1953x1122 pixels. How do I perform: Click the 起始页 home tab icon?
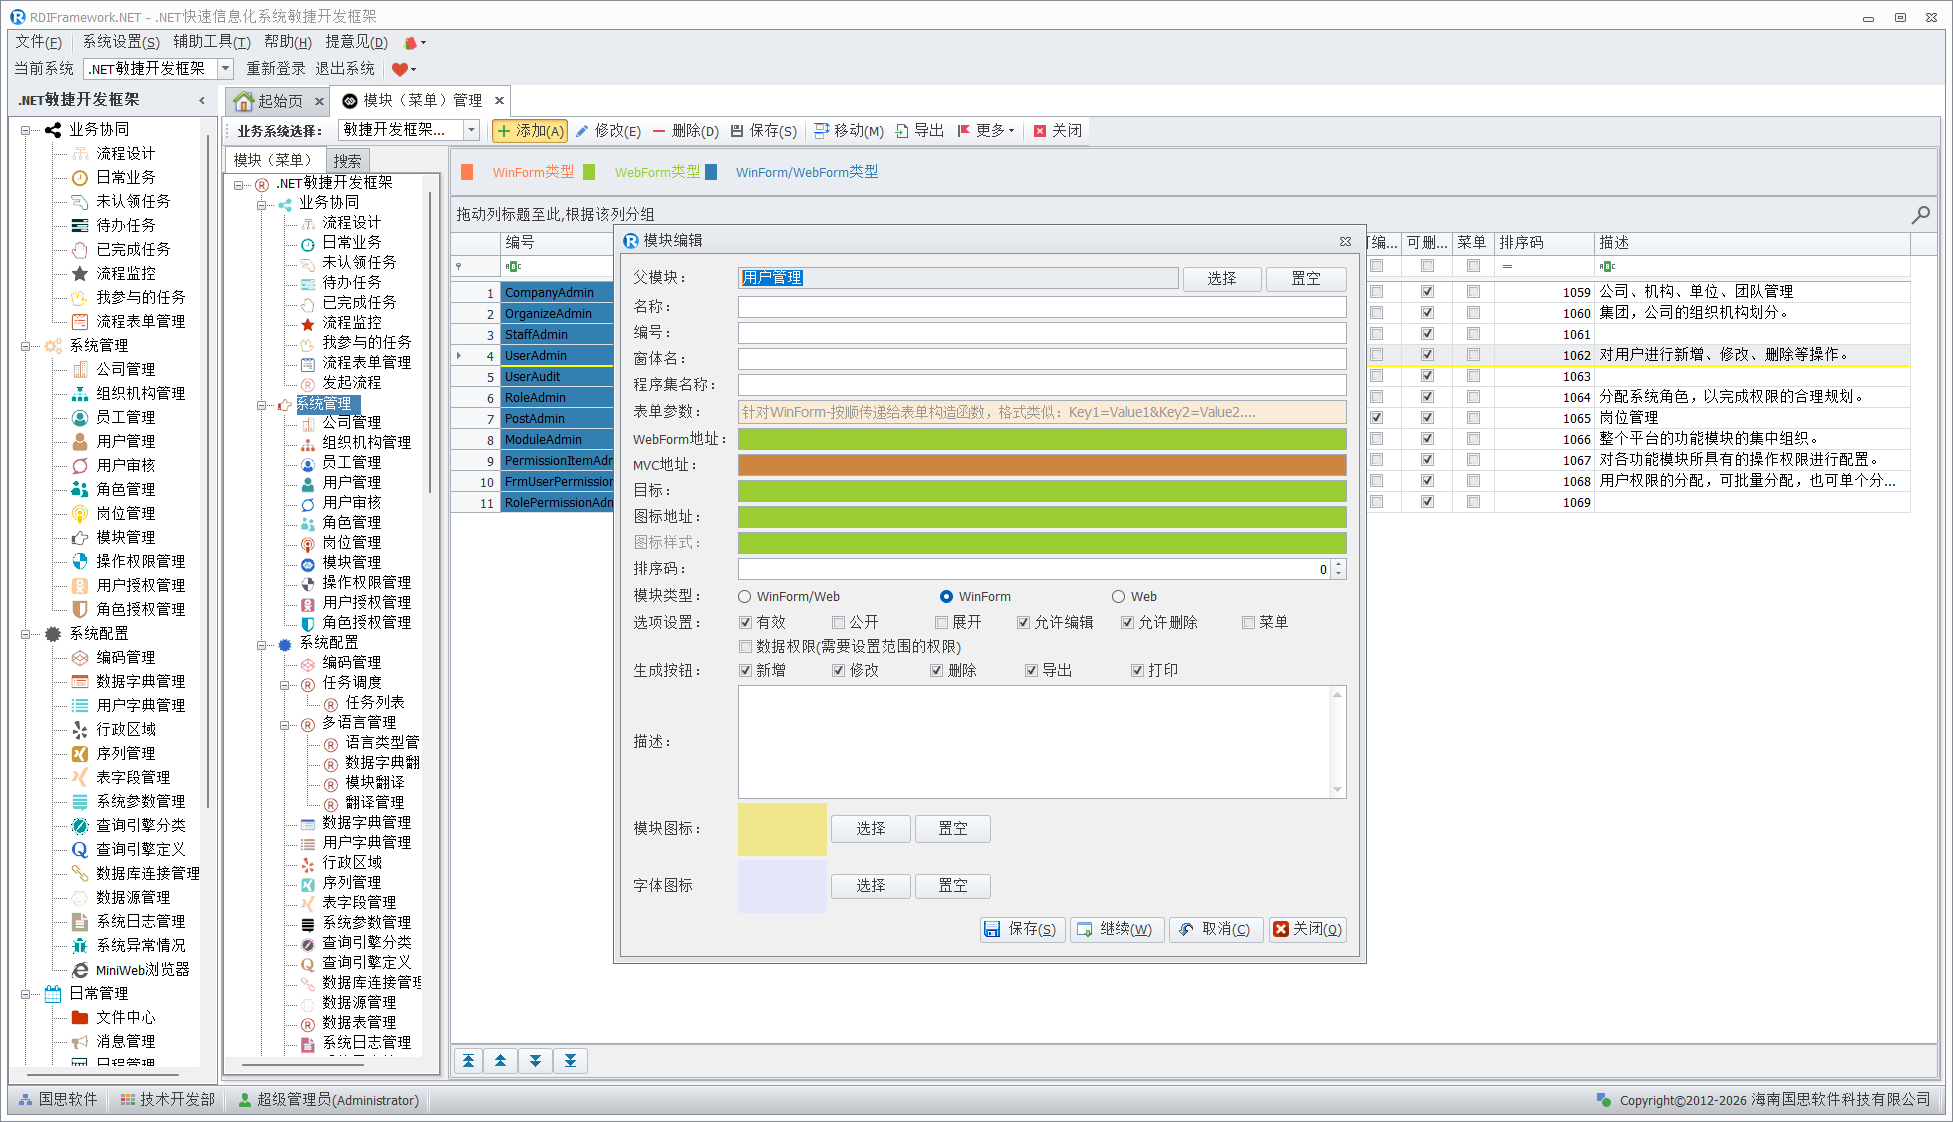pyautogui.click(x=244, y=101)
